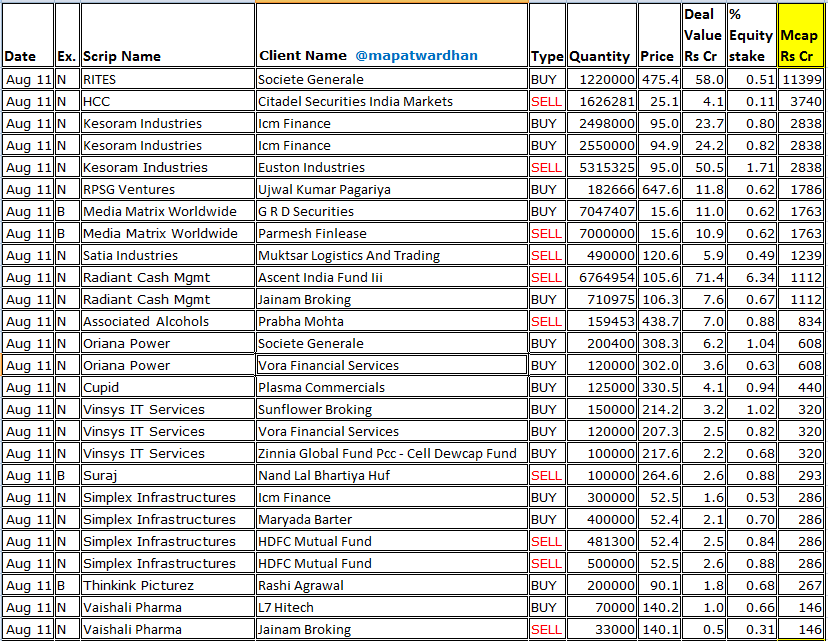Select the price '475.4' cell
Image resolution: width=828 pixels, height=641 pixels.
coord(659,79)
